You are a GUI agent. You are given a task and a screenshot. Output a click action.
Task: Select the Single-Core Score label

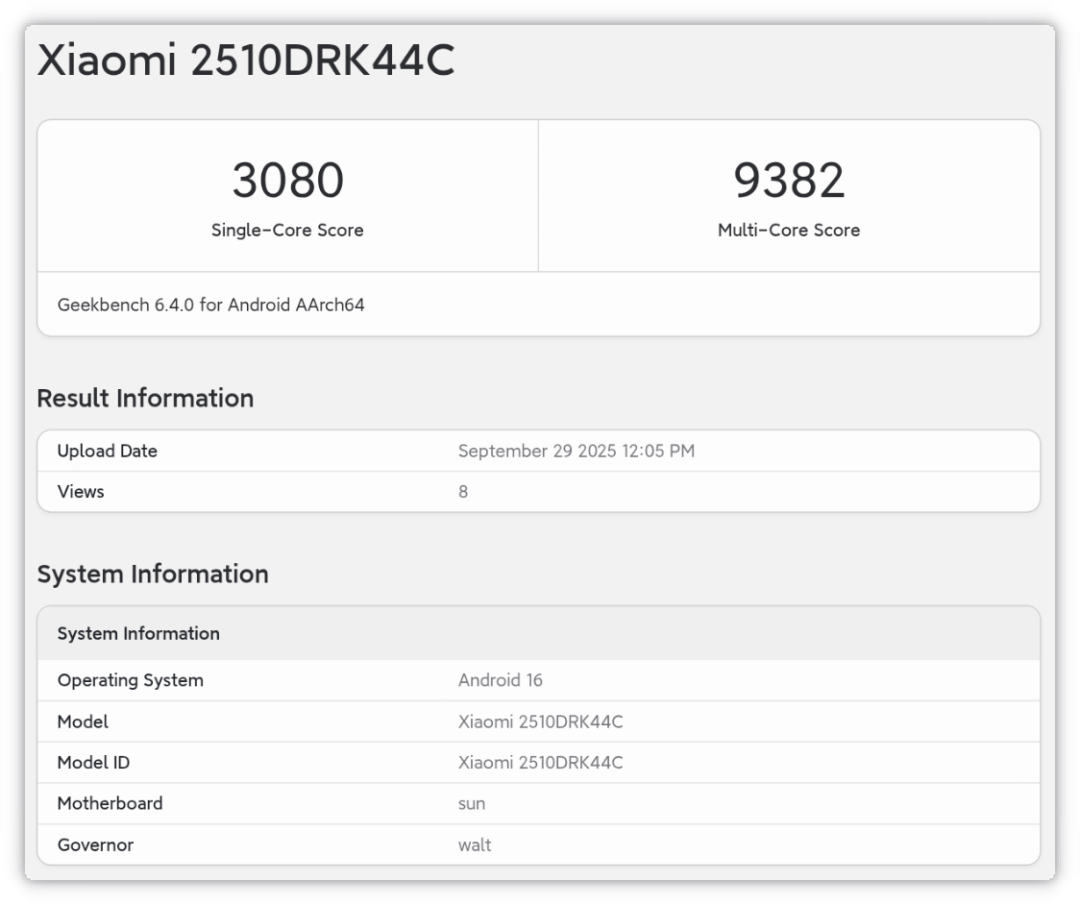(x=287, y=230)
